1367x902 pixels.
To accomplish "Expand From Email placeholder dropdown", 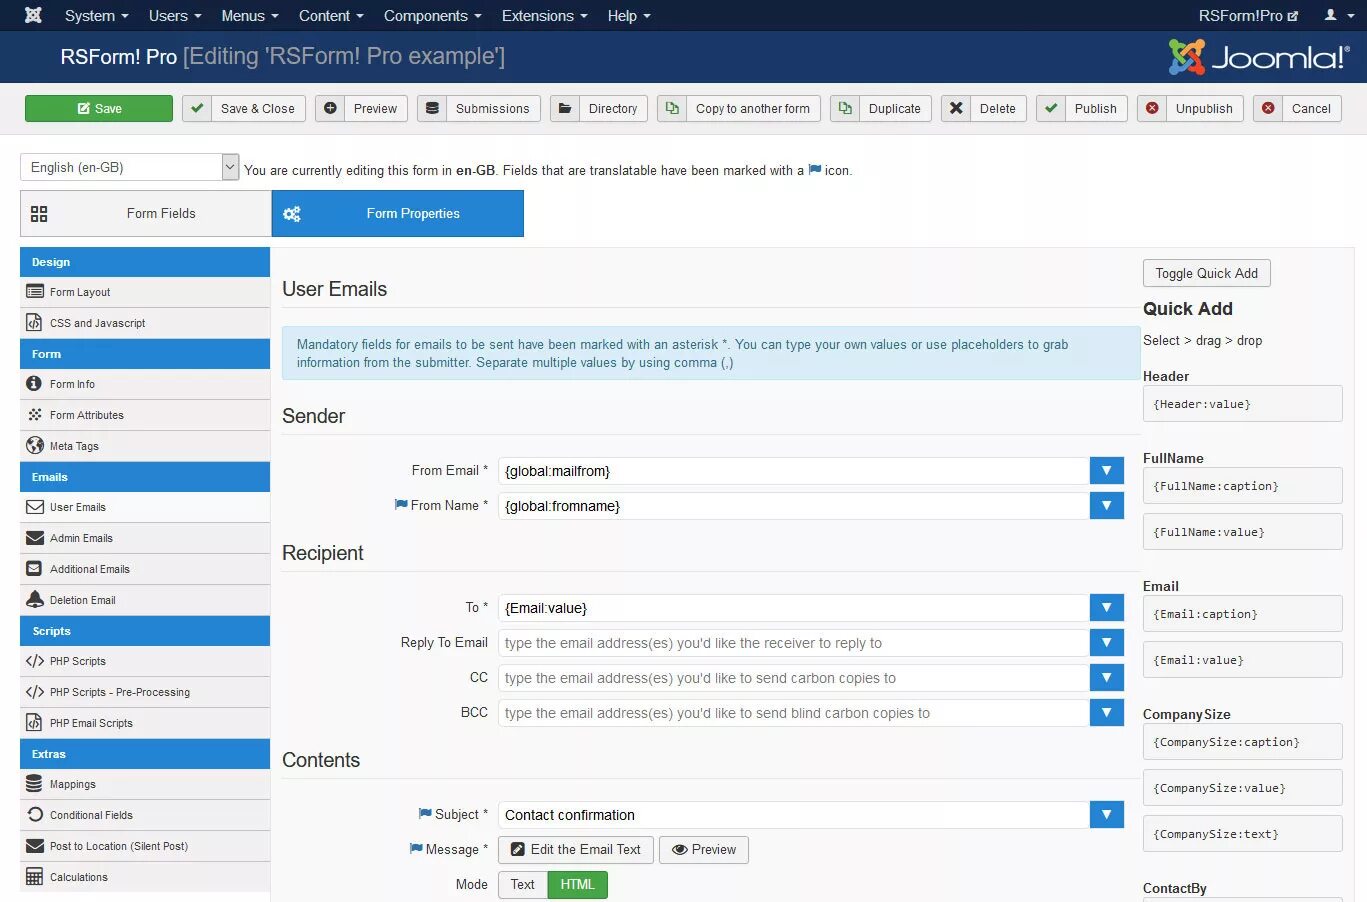I will coord(1106,471).
